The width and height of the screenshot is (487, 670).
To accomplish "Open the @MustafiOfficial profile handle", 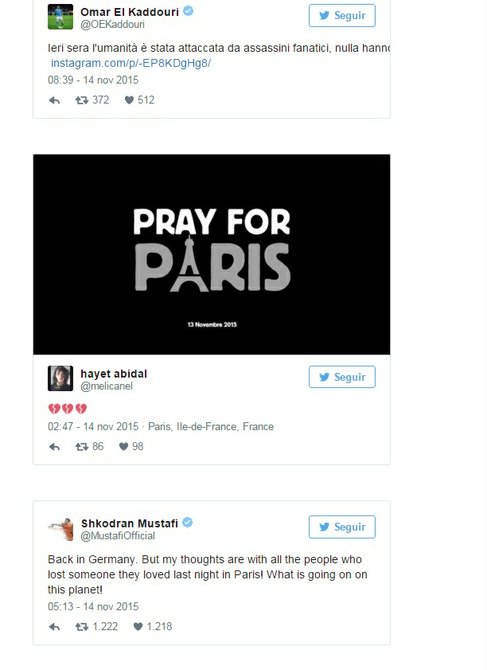I will (x=118, y=536).
